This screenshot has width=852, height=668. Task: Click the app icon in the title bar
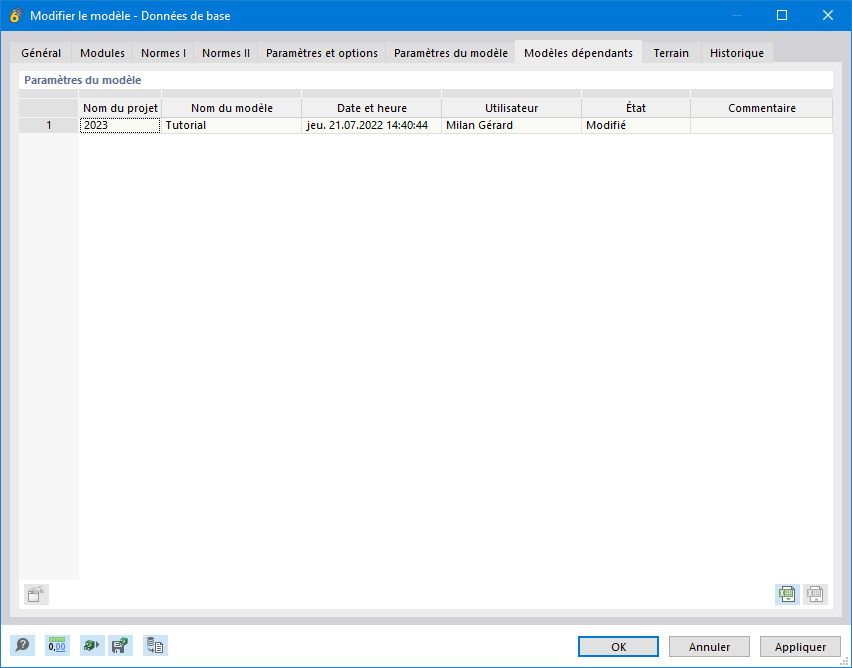(16, 15)
